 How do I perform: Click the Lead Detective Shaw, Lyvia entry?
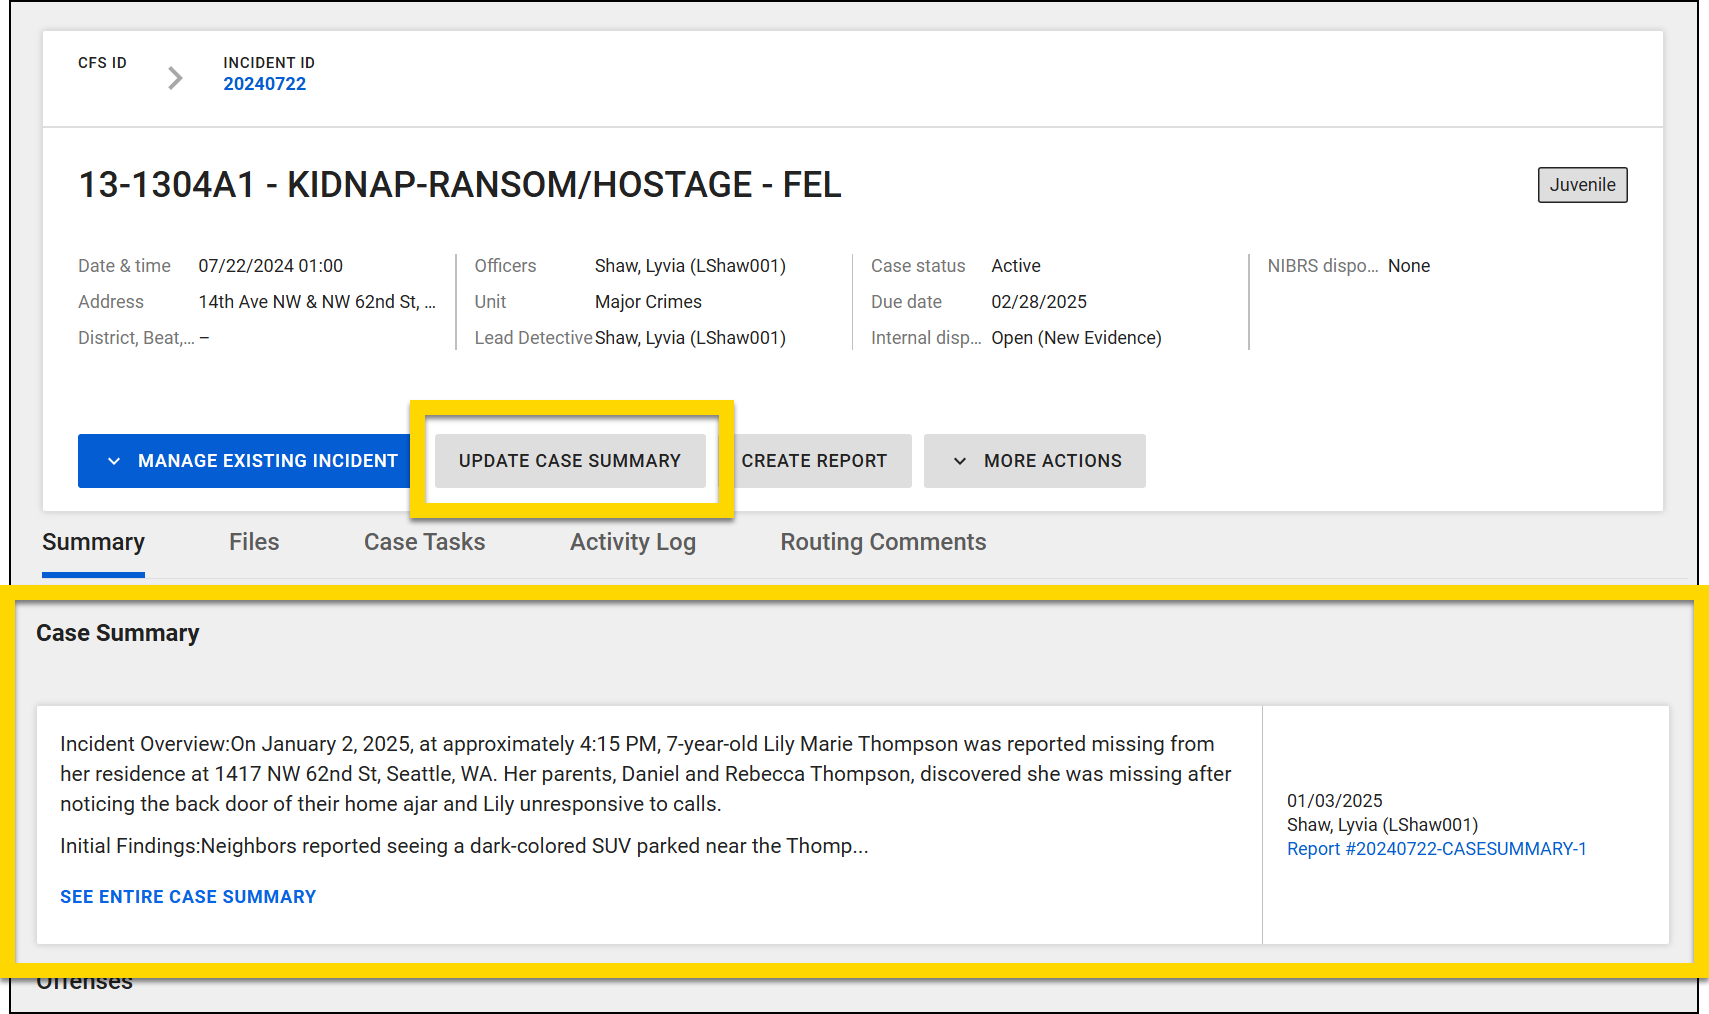tap(689, 337)
